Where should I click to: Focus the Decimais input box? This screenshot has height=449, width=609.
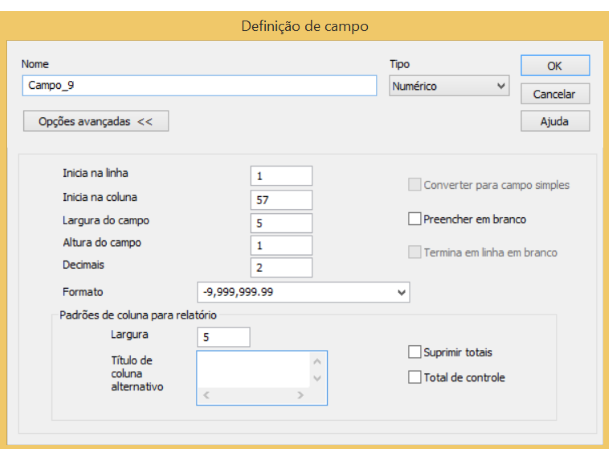pyautogui.click(x=281, y=268)
